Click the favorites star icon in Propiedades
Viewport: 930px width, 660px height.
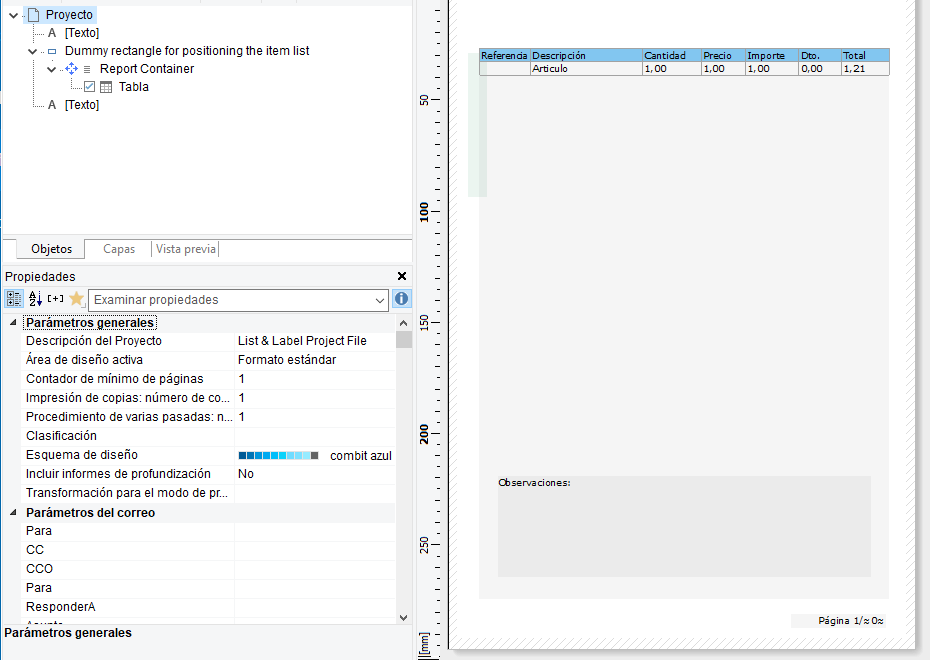coord(76,299)
